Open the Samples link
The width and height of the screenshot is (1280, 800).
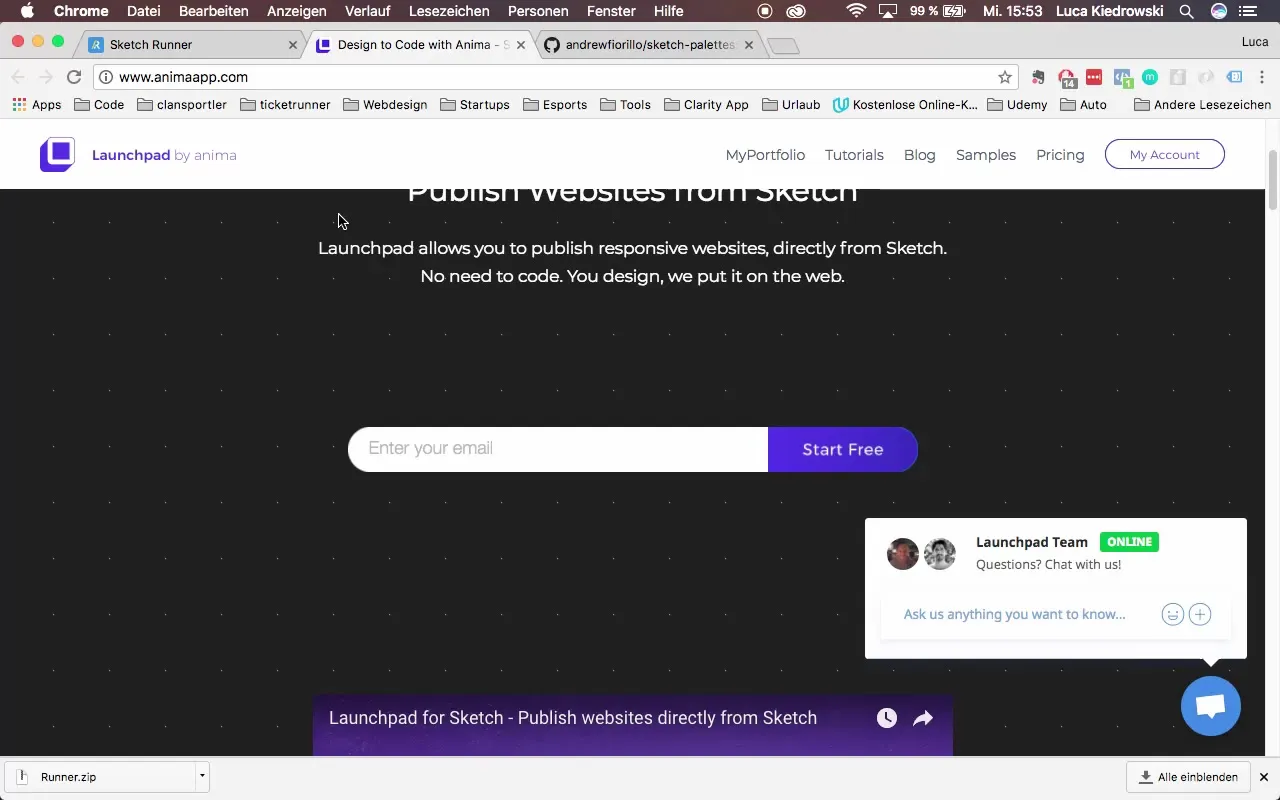pyautogui.click(x=986, y=155)
